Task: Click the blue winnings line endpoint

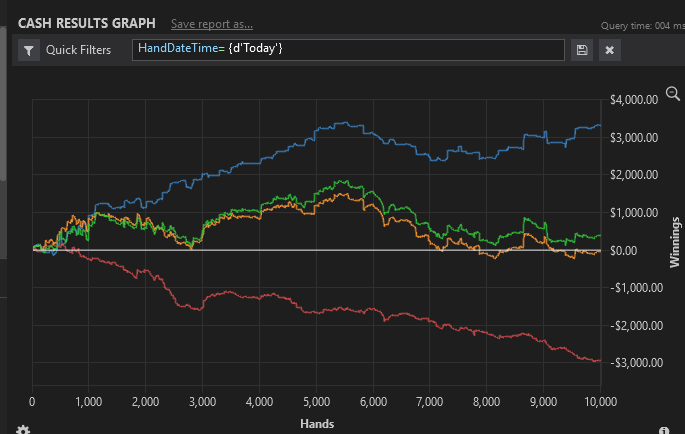Action: (x=600, y=125)
